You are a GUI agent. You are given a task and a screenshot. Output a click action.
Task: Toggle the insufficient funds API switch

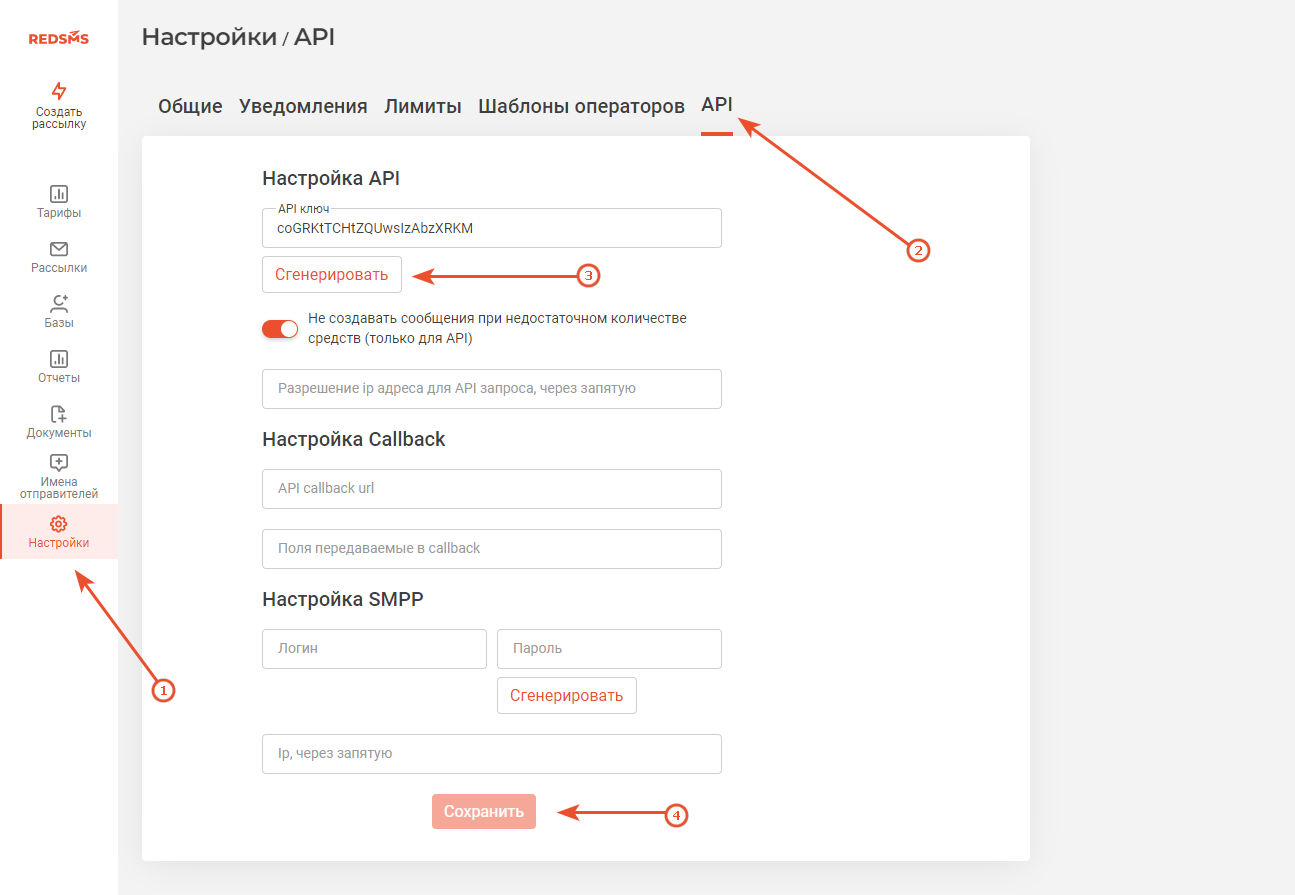280,329
